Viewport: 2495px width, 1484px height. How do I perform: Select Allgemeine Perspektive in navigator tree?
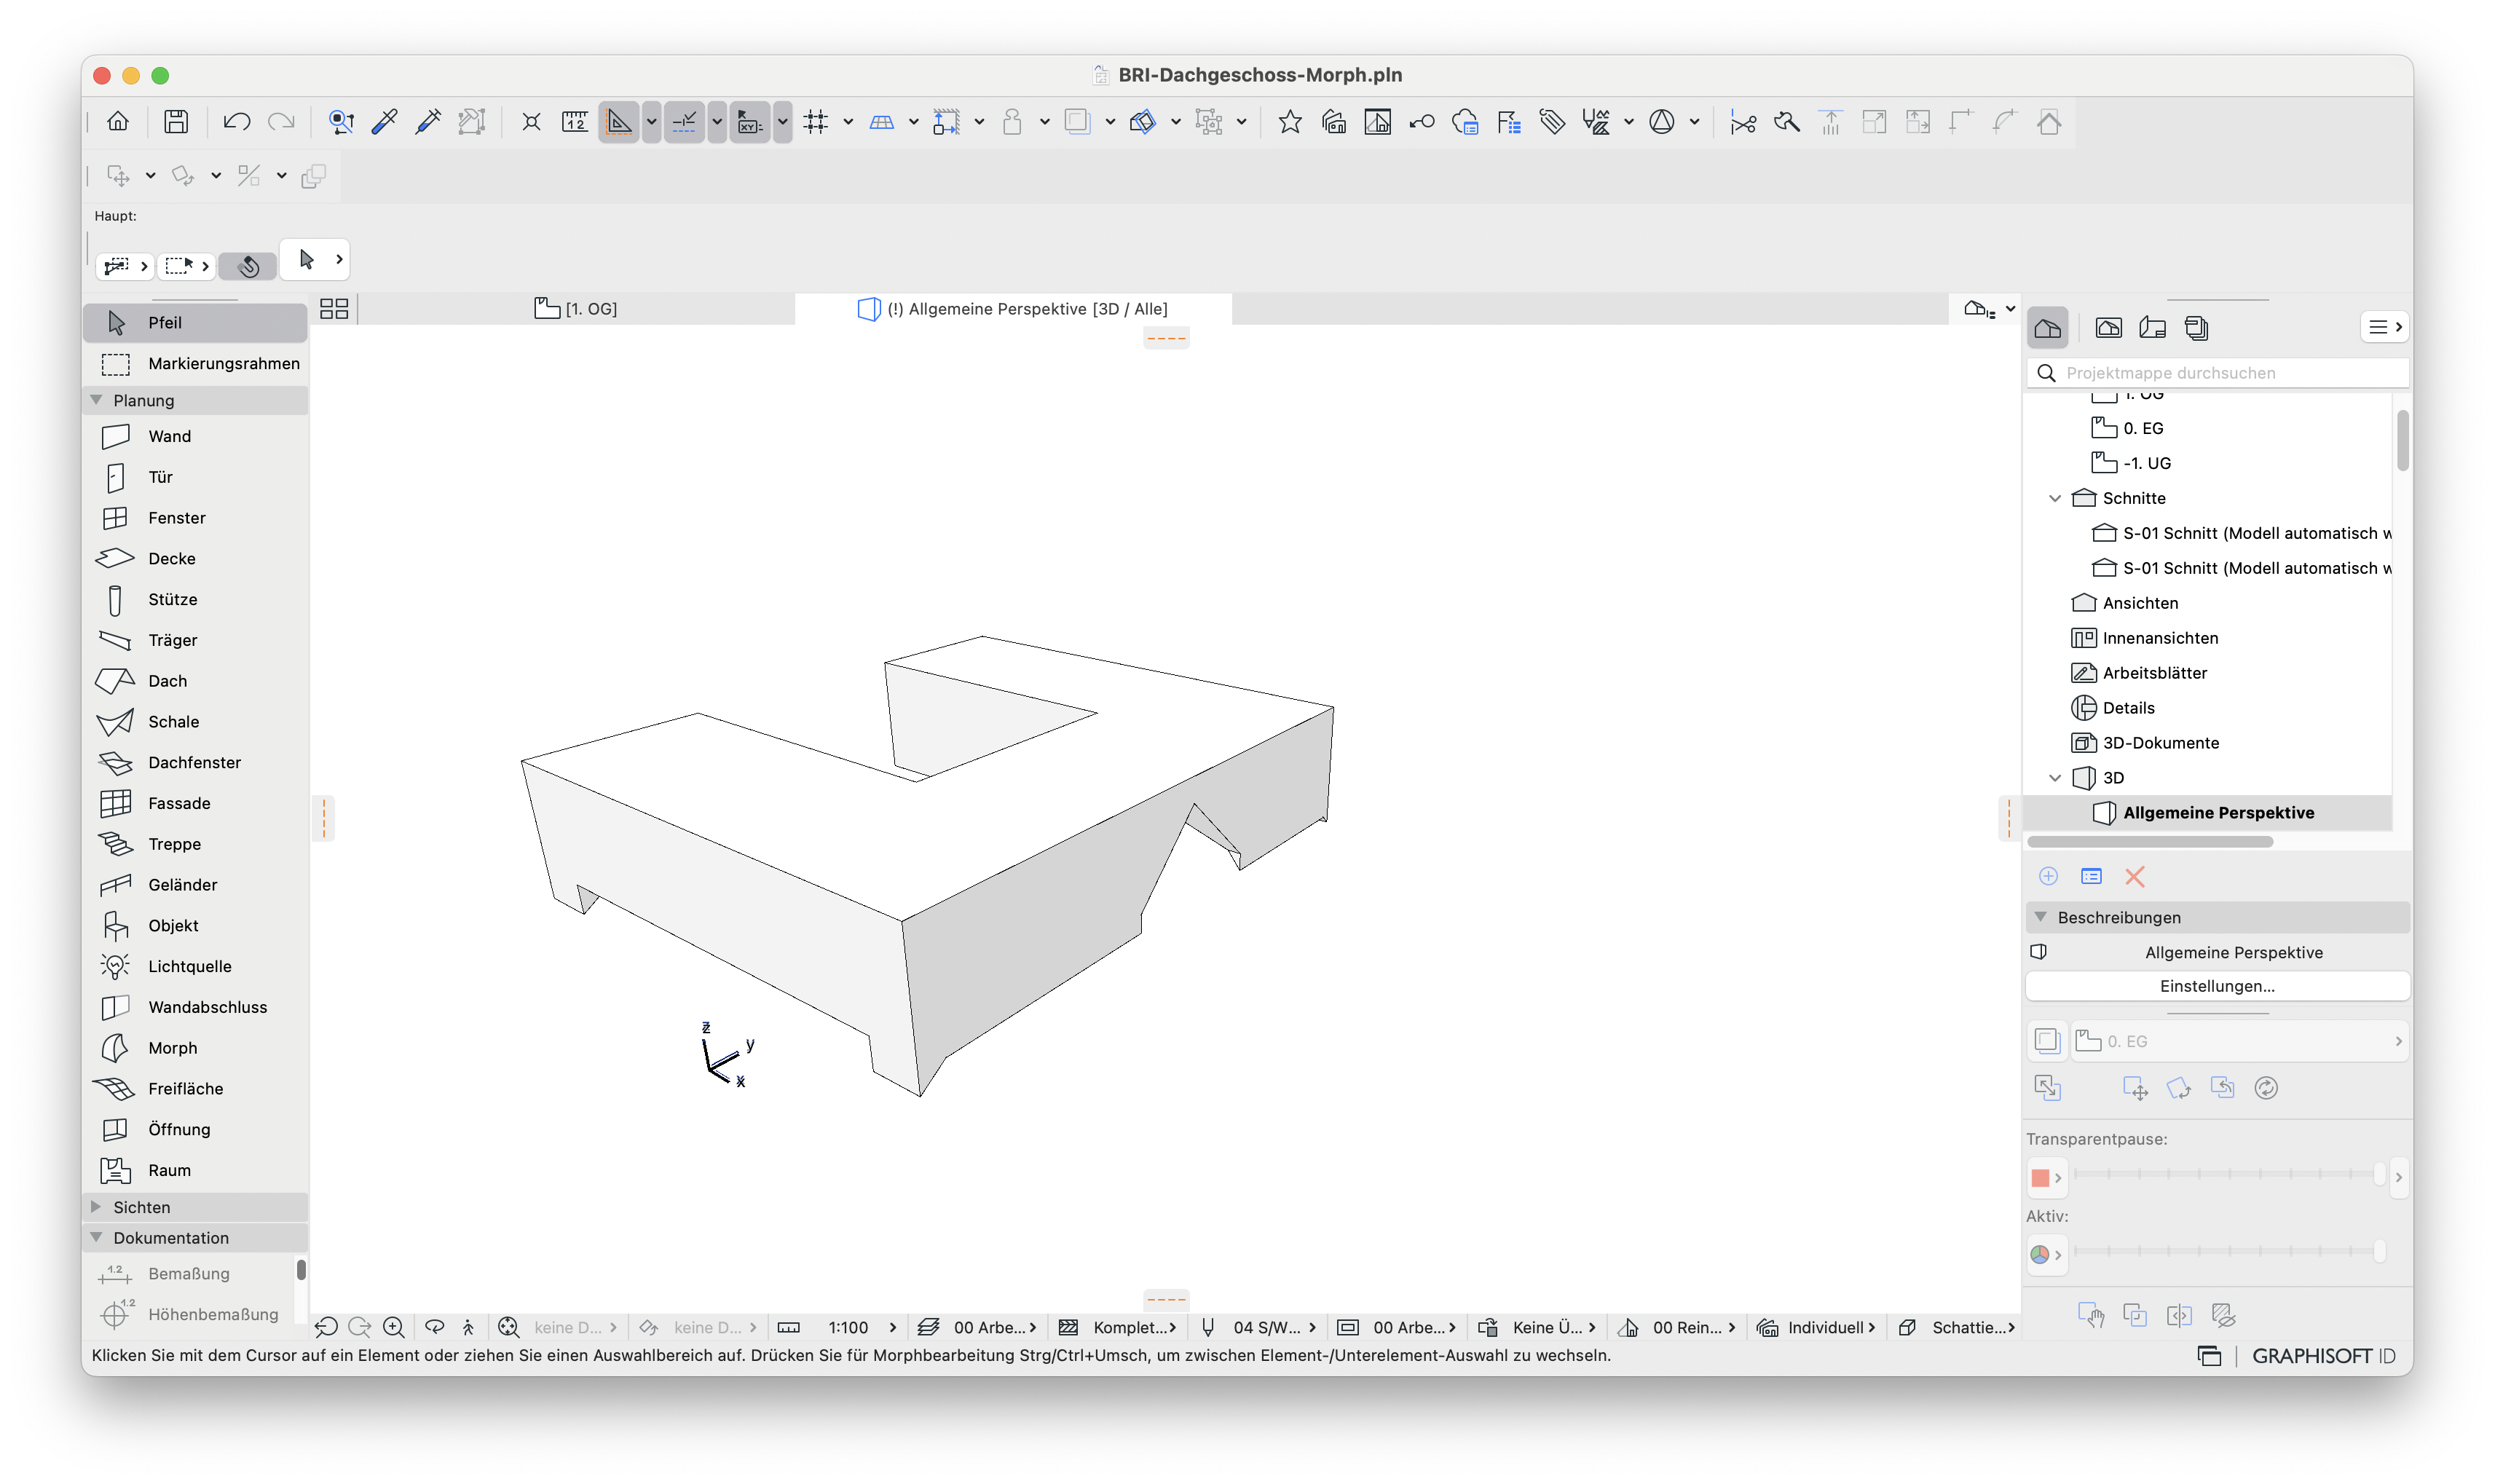coord(2208,813)
